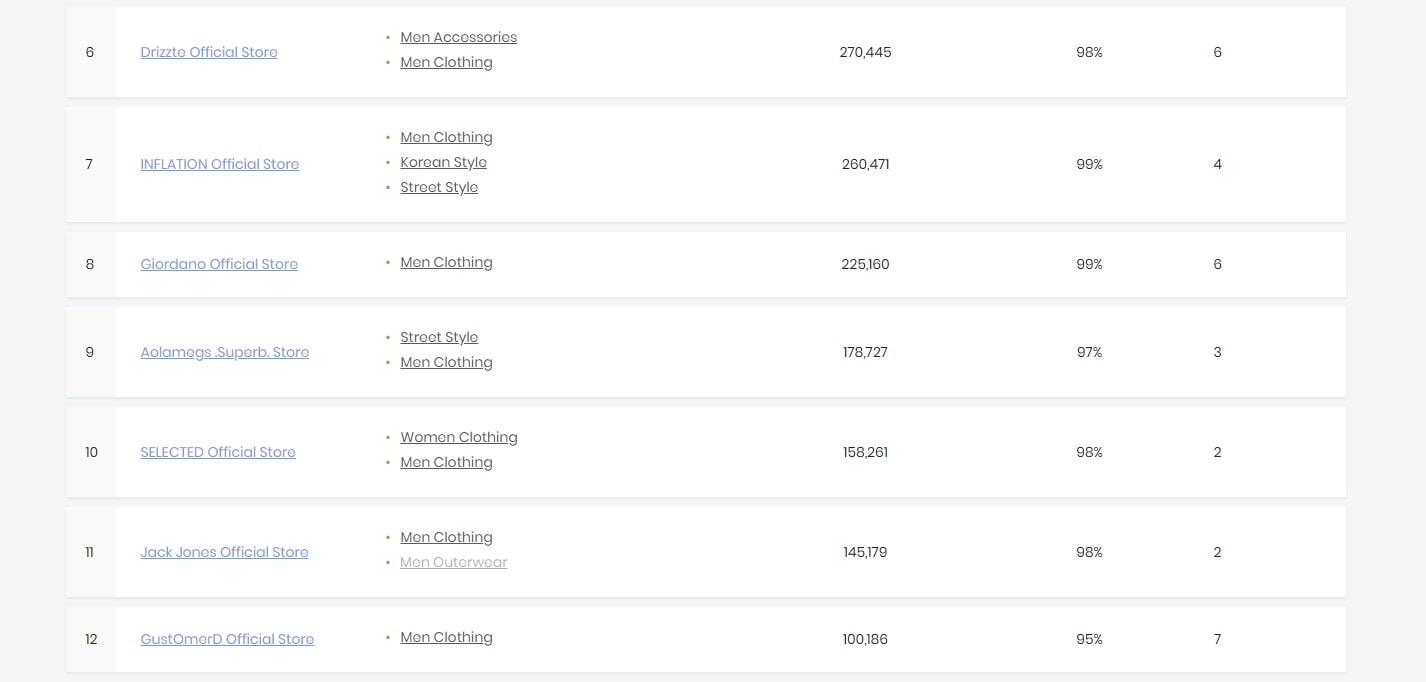Open the Aolamegs .Superb. Store link

coord(225,352)
